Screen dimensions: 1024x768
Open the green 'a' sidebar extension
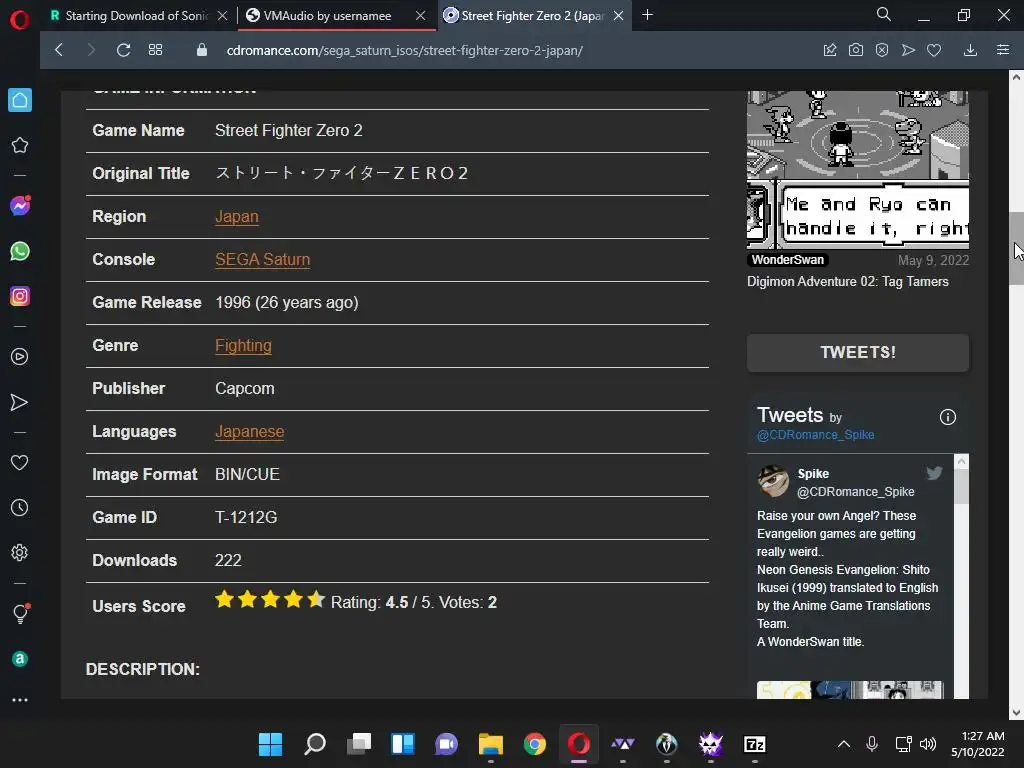click(x=20, y=659)
